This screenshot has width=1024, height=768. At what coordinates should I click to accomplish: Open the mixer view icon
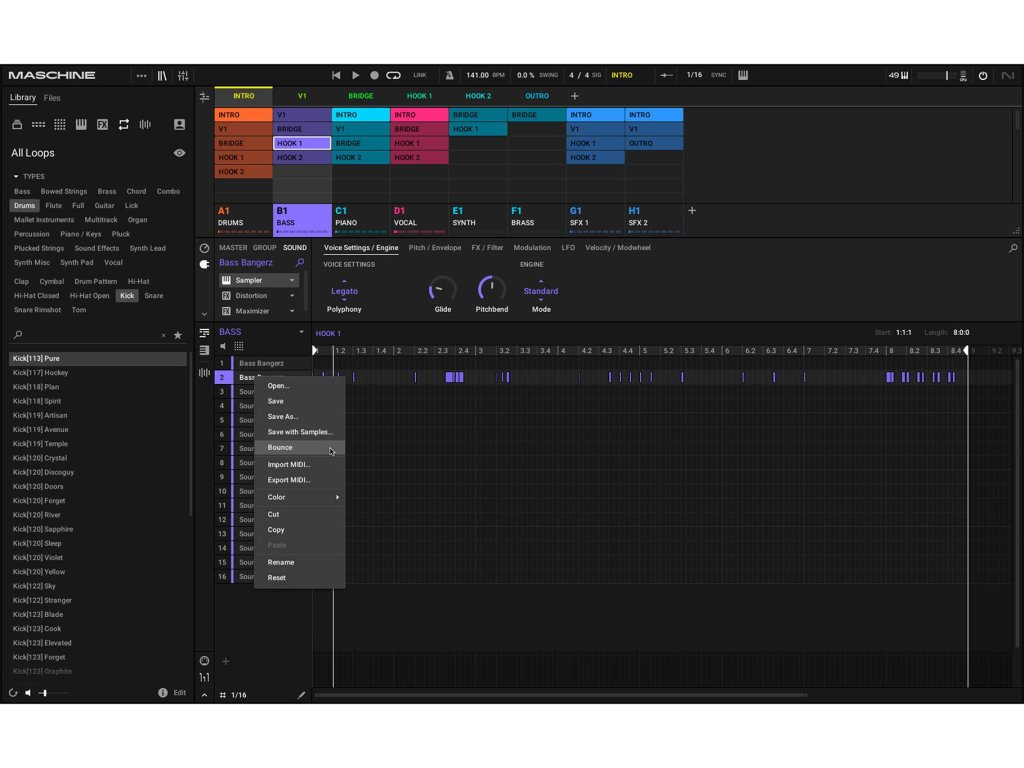coord(183,75)
